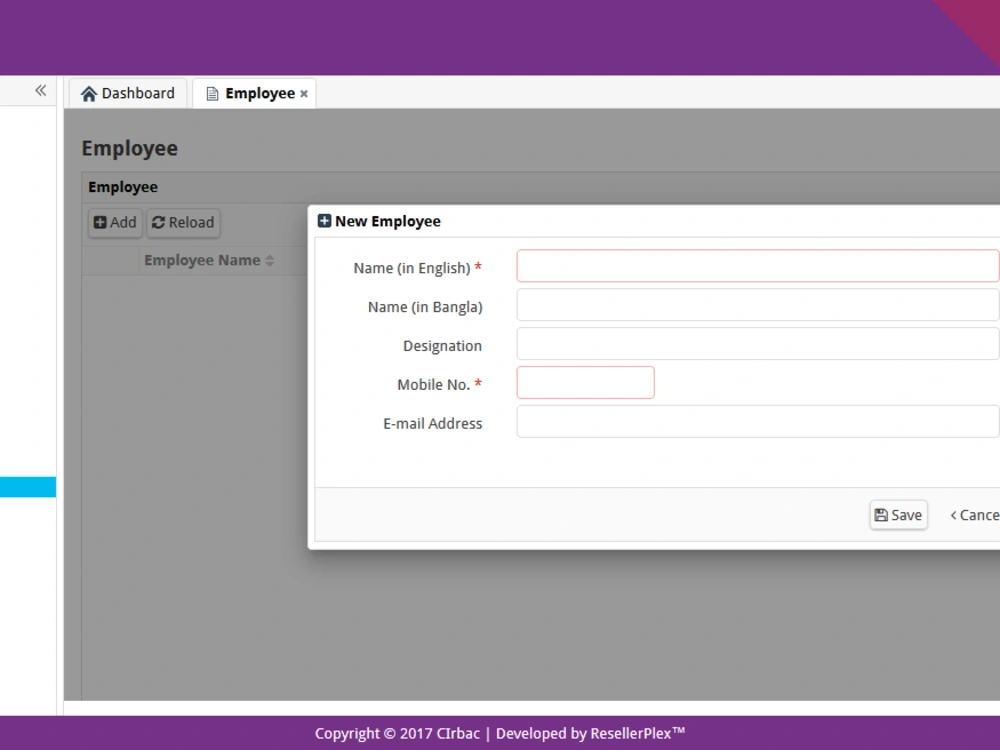Click the floppy disk icon on Save button
This screenshot has width=1000, height=750.
coord(882,514)
